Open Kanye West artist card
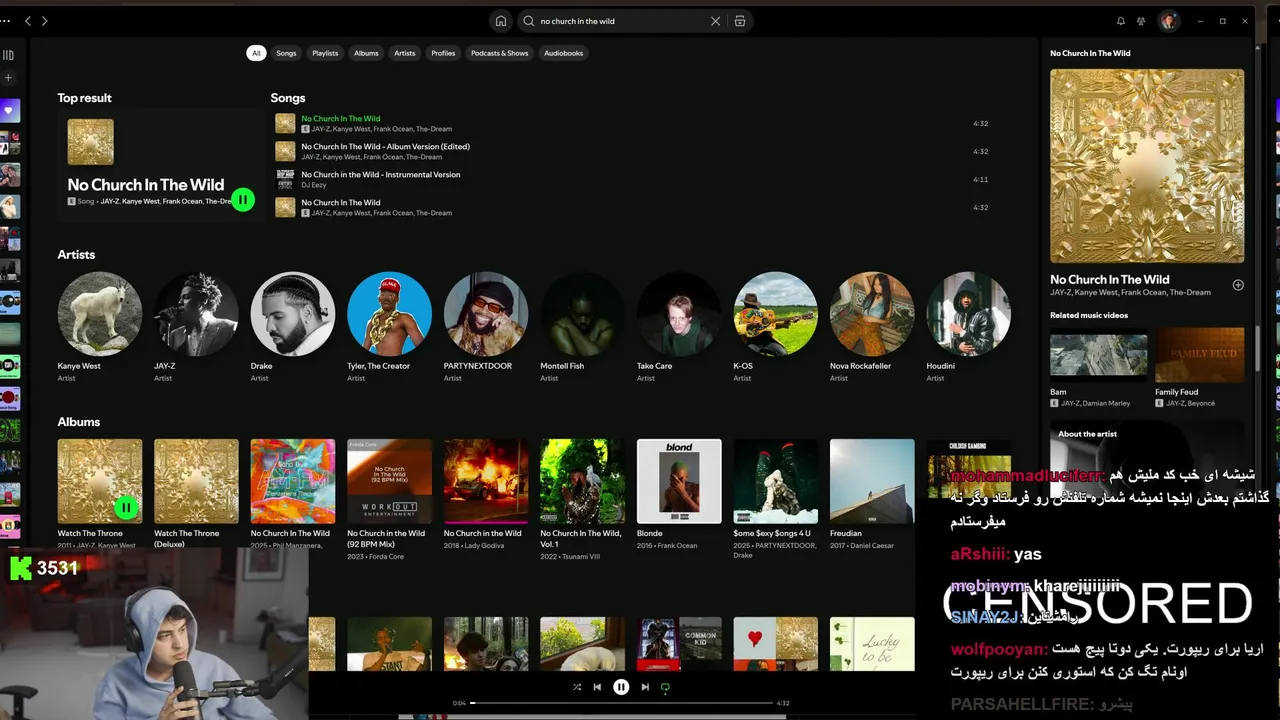The image size is (1280, 720). tap(100, 326)
